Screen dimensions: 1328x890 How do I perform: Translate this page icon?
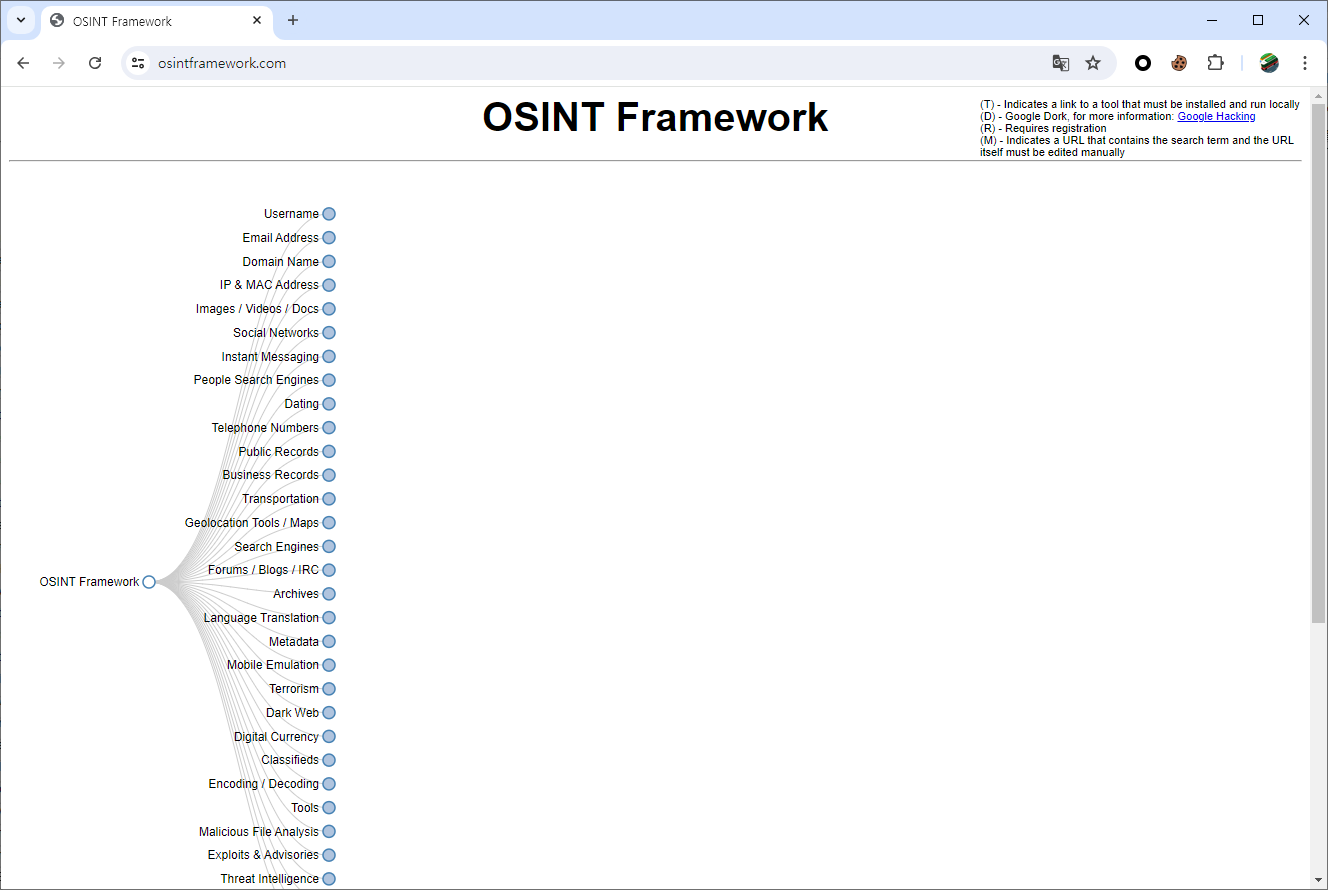[1061, 63]
